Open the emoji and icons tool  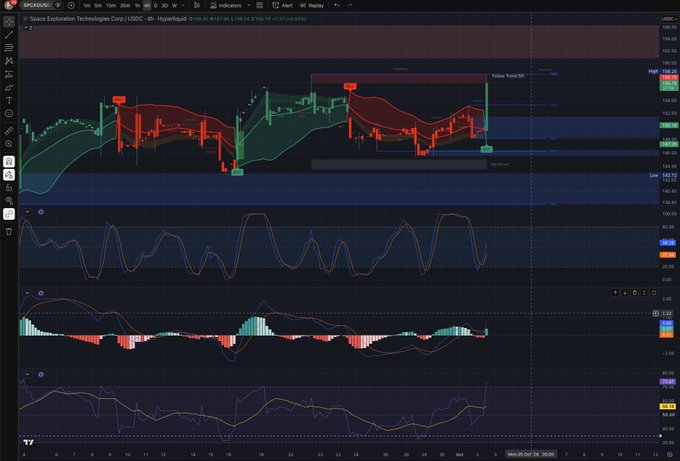point(9,114)
